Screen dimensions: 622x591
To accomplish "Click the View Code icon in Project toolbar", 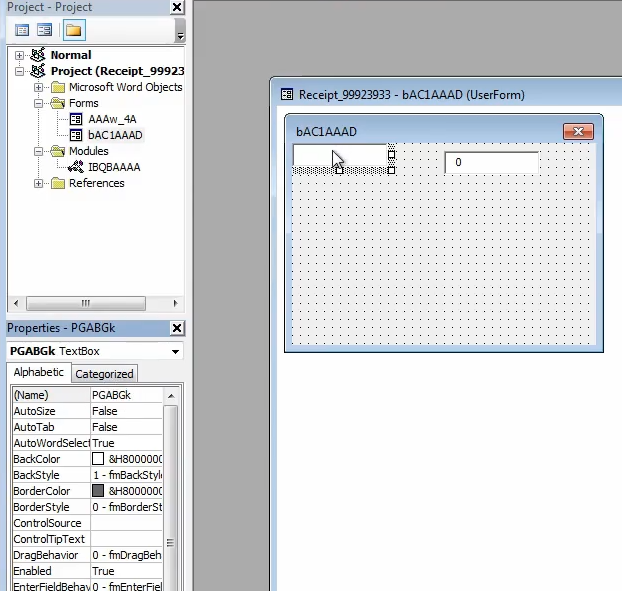I will 22,30.
